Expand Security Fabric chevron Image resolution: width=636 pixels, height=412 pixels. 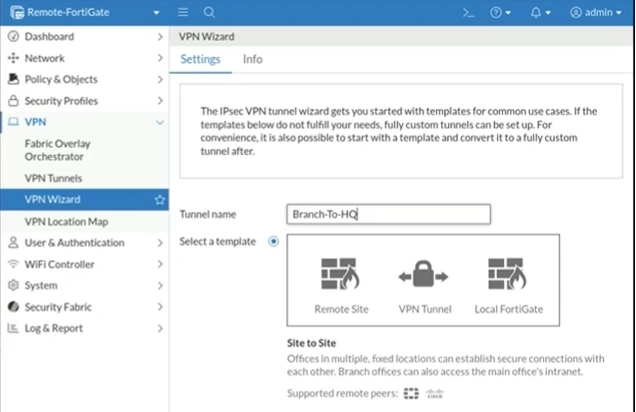coord(160,307)
